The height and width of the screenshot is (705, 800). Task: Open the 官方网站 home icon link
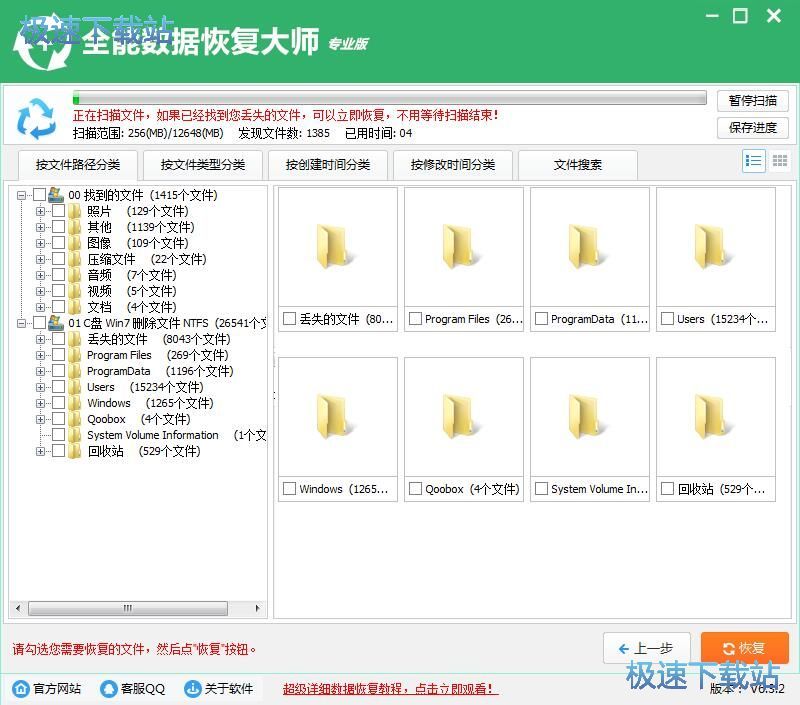tap(21, 689)
